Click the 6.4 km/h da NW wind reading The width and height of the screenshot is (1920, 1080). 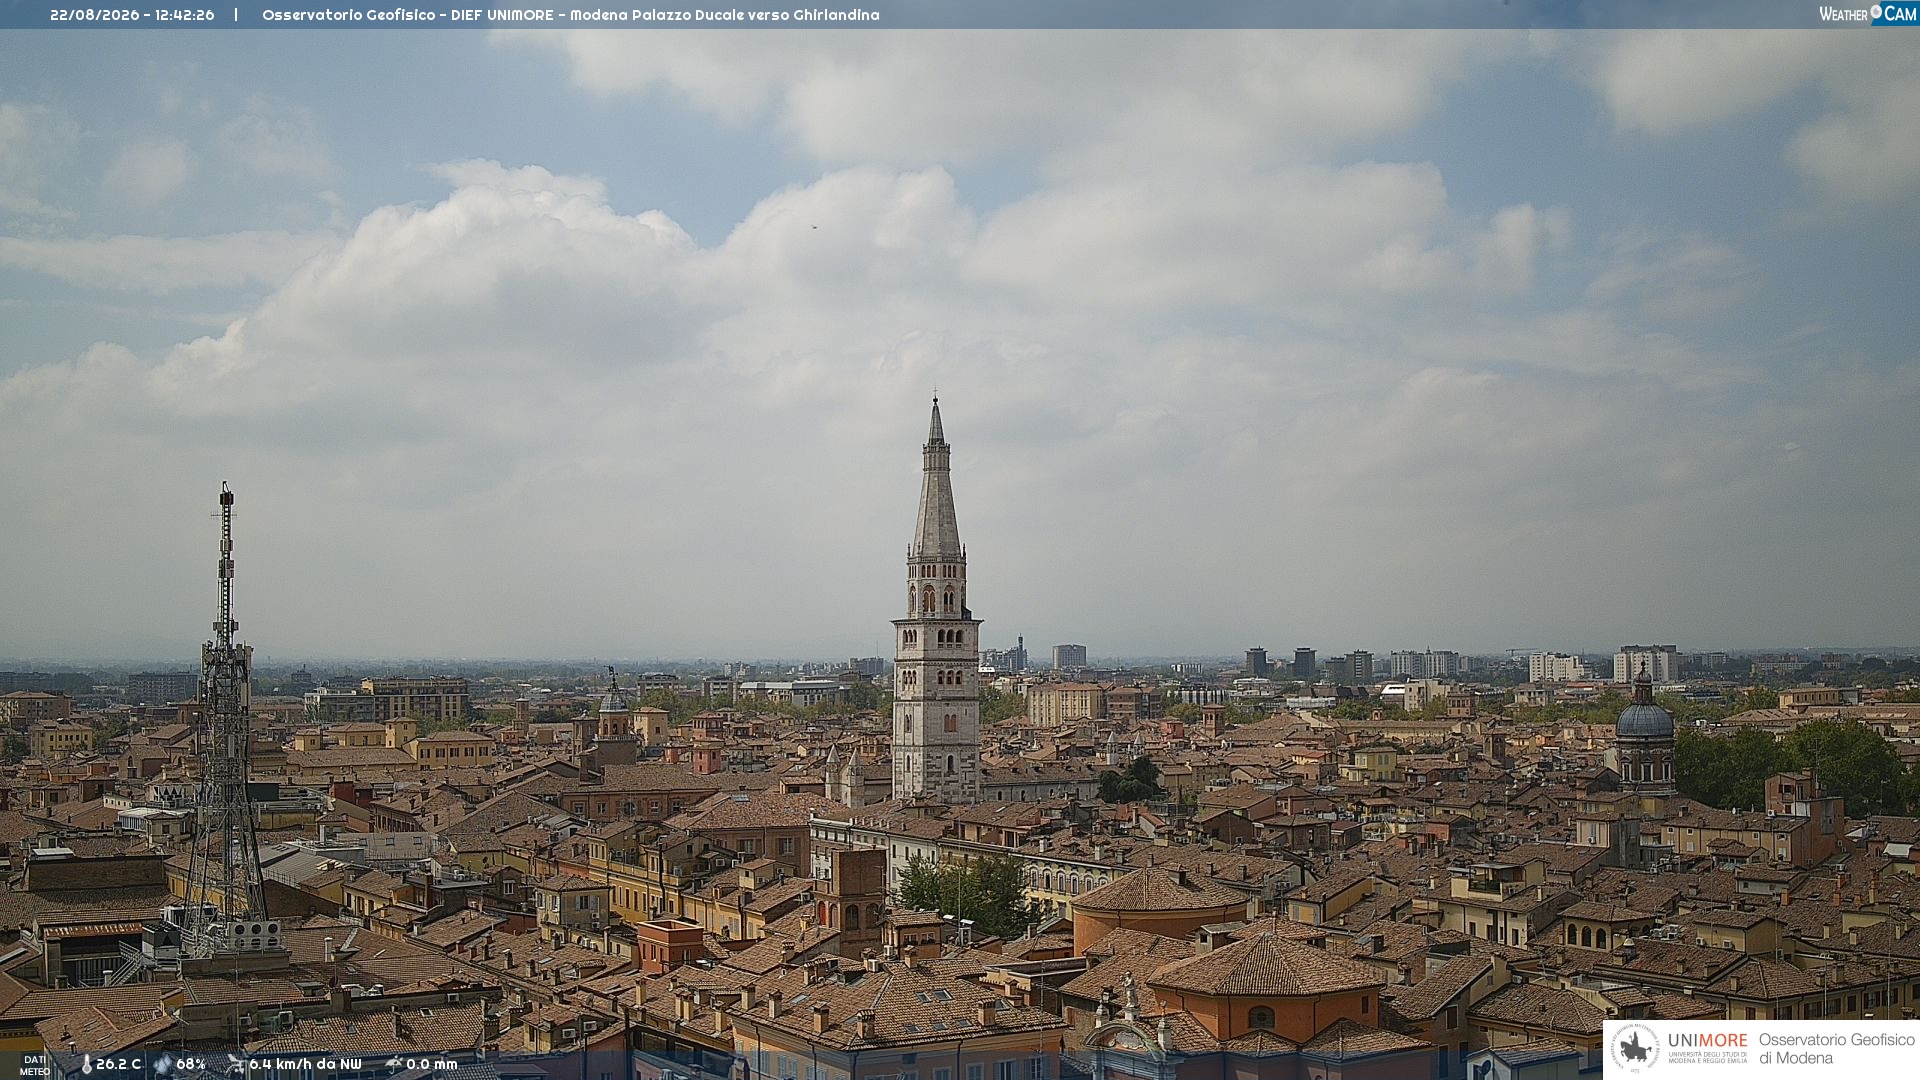[305, 1064]
